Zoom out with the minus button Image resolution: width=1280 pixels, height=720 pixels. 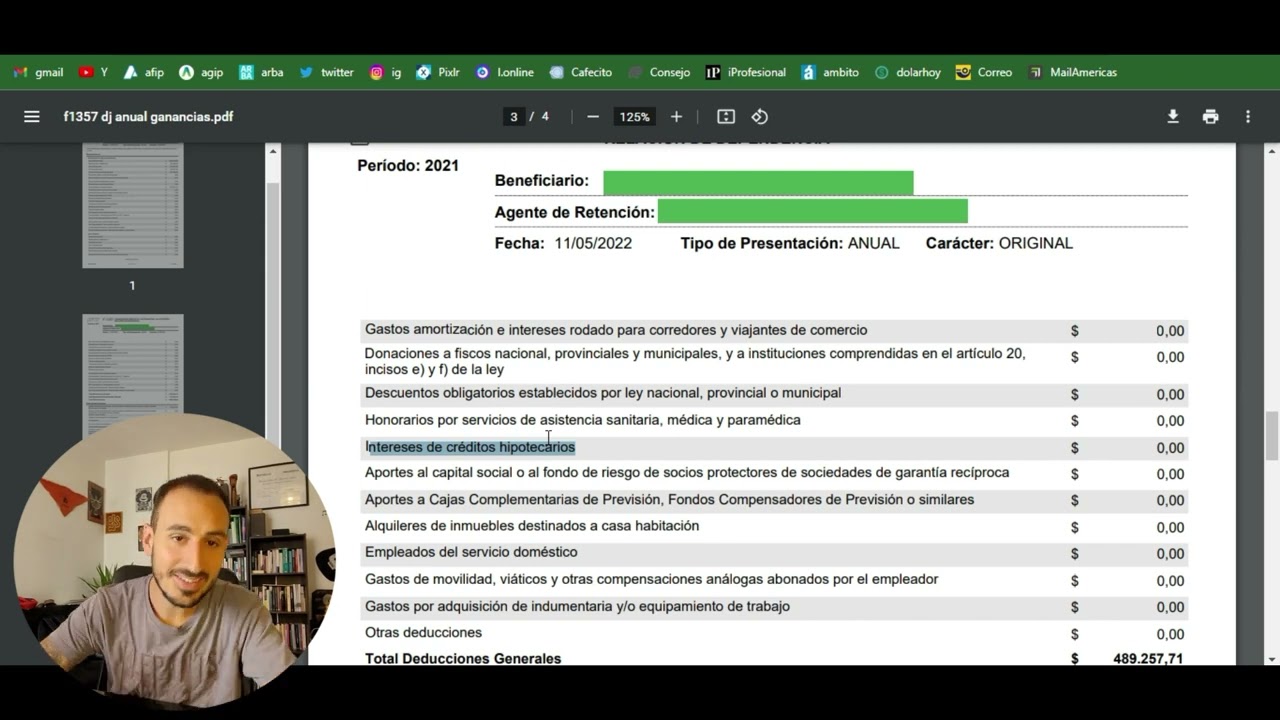593,117
